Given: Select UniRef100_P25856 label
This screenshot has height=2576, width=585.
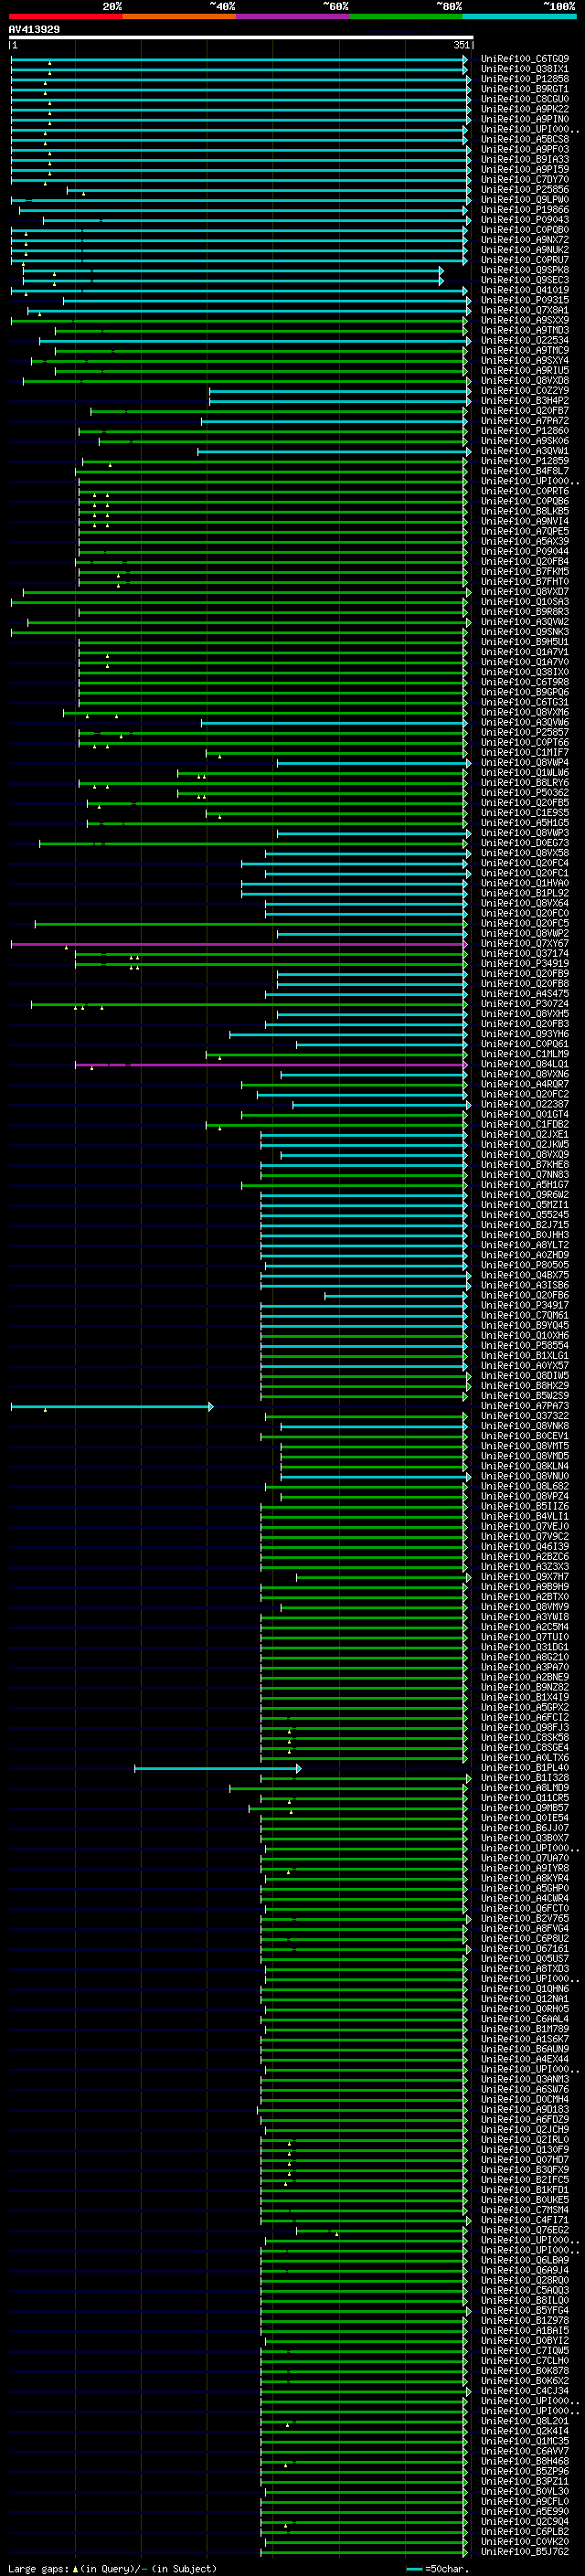Looking at the screenshot, I should pyautogui.click(x=525, y=190).
